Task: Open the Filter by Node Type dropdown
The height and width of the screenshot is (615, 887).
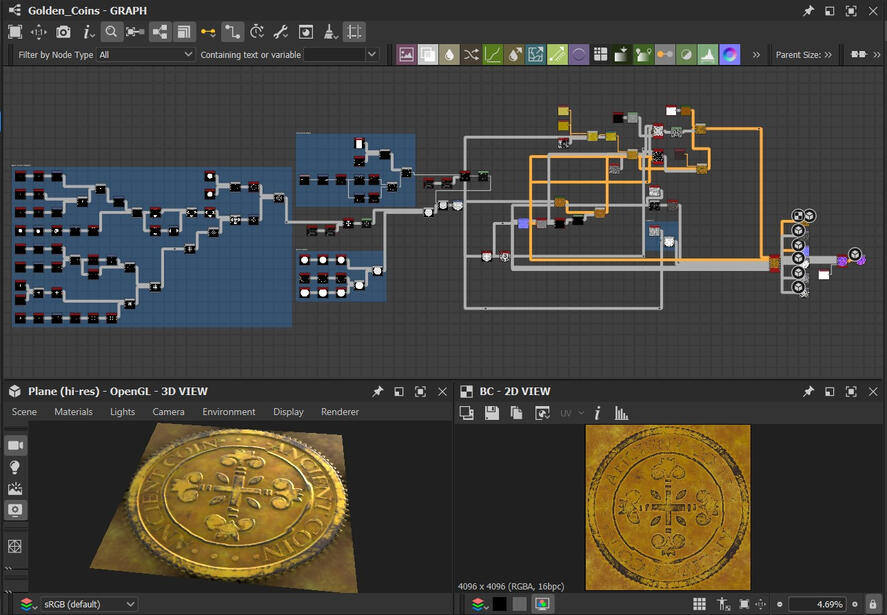Action: pos(146,55)
